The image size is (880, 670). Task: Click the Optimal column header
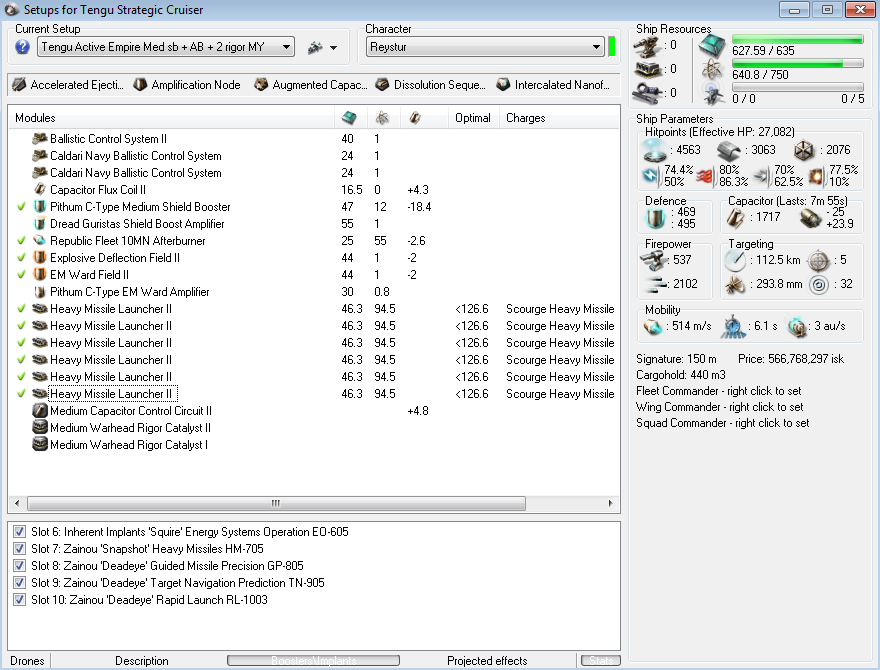pos(473,118)
